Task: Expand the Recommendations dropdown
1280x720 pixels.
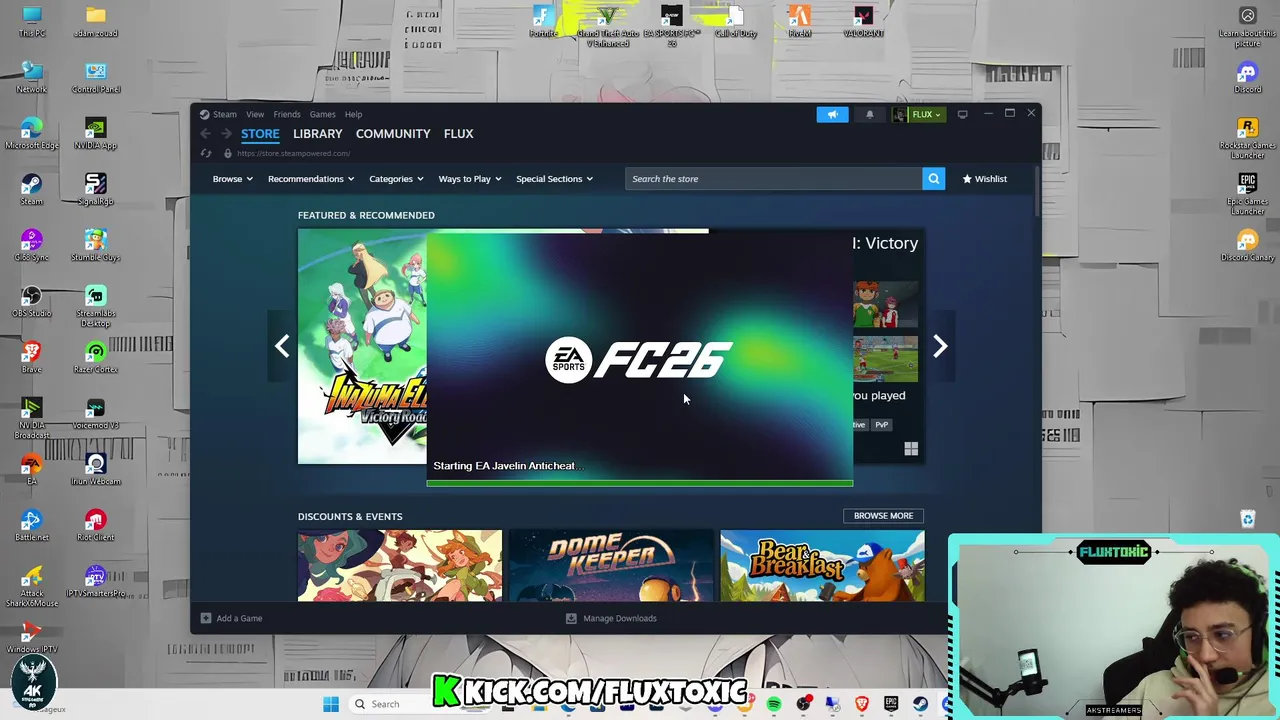Action: [310, 179]
